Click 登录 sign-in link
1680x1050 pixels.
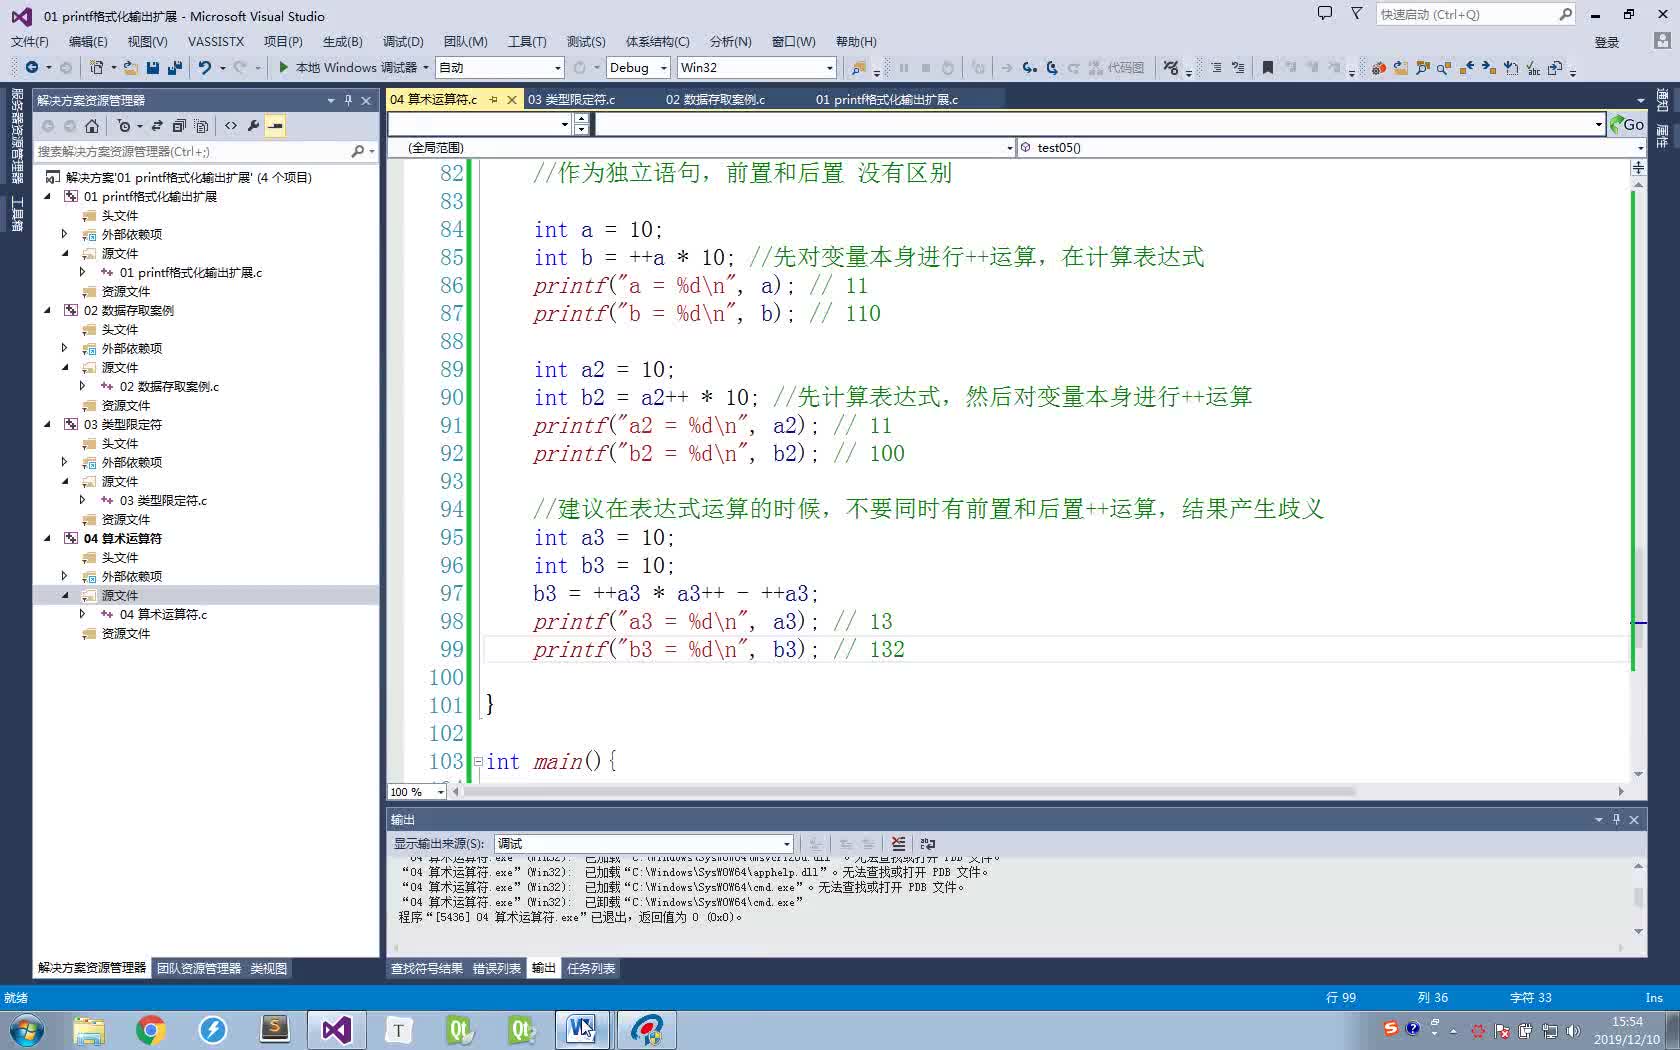tap(1606, 42)
